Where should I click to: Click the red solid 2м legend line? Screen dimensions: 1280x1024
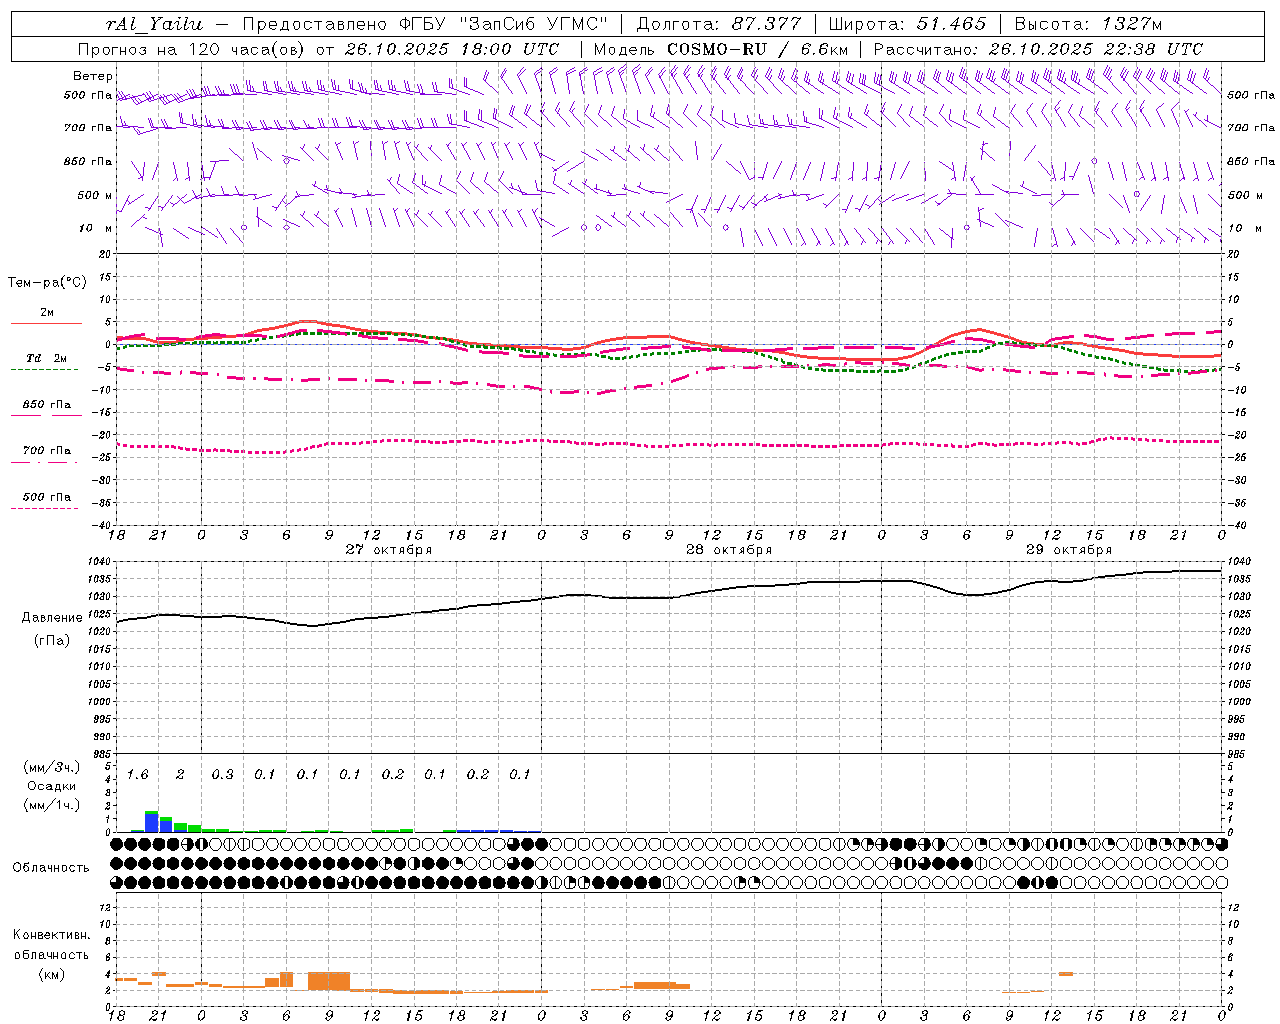46,324
